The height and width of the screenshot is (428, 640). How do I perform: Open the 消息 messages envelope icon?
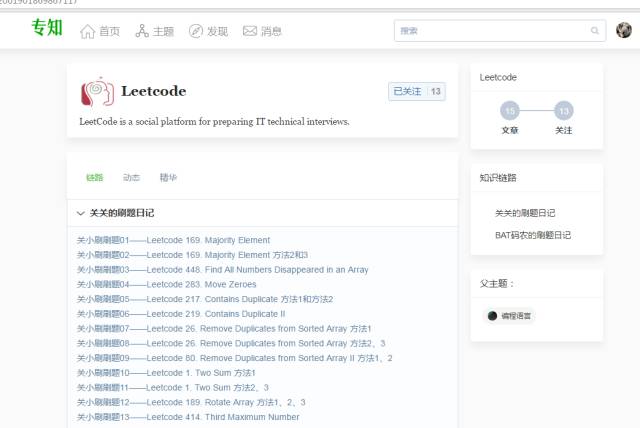click(250, 31)
